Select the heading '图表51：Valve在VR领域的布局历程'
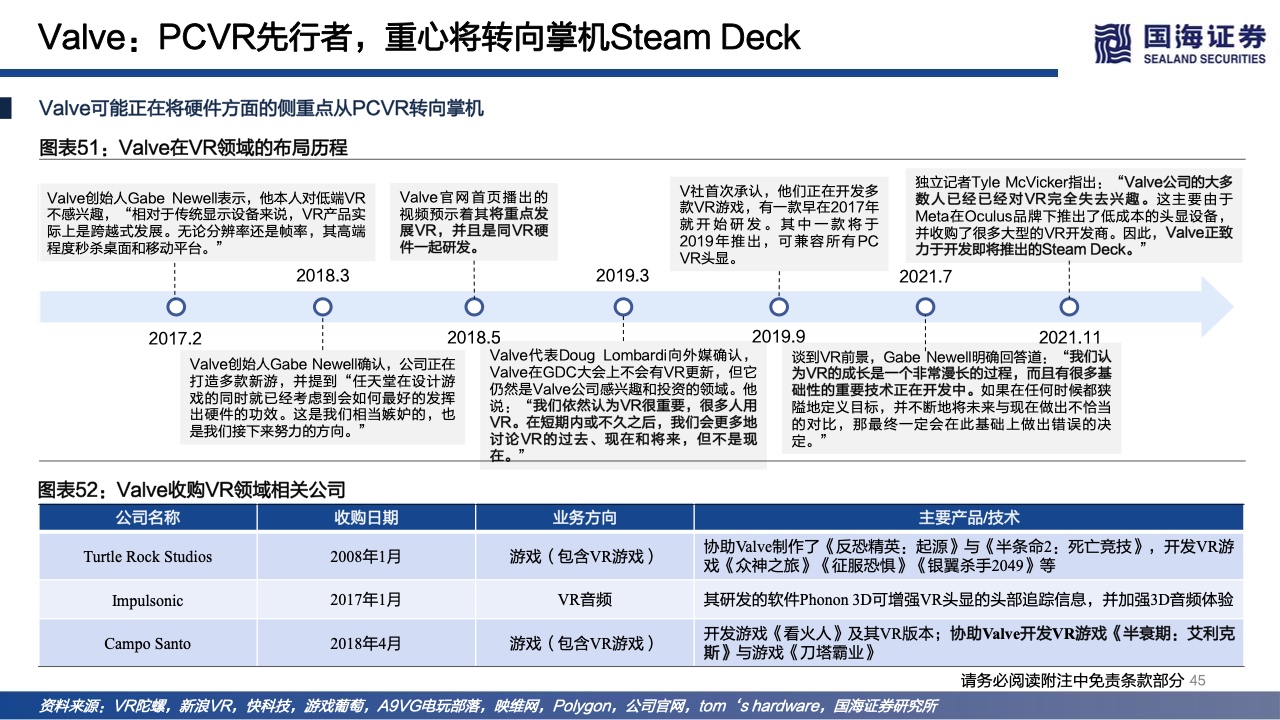1280x720 pixels. pos(193,148)
